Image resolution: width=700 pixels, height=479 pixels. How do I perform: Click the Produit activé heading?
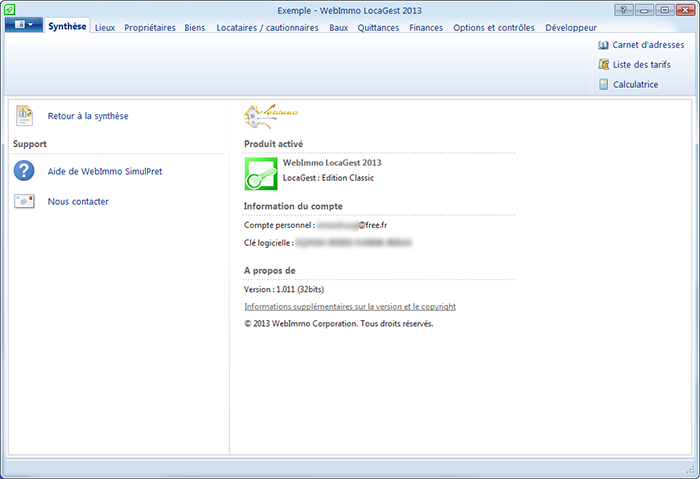tap(273, 144)
